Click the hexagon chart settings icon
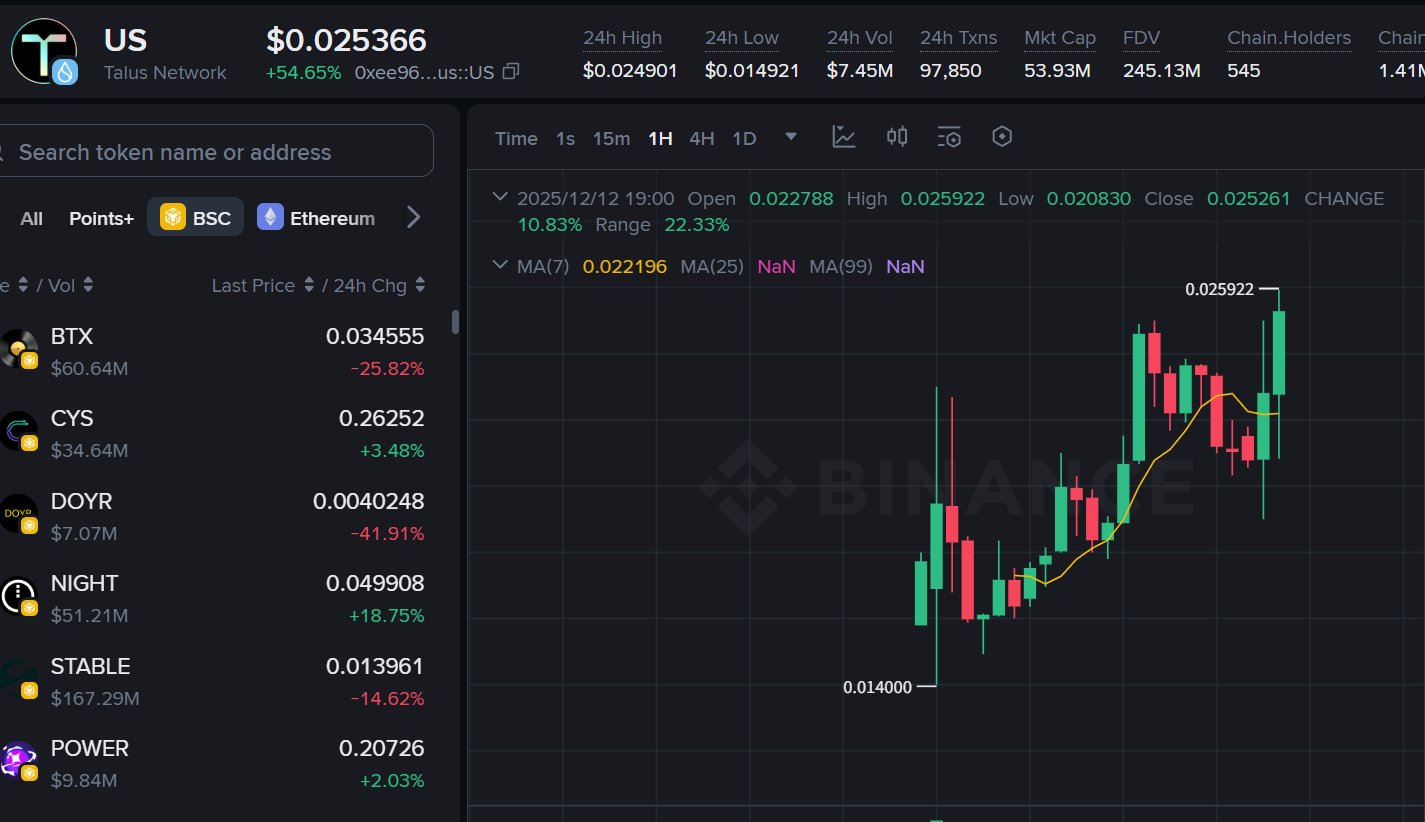Image resolution: width=1425 pixels, height=822 pixels. 1002,137
